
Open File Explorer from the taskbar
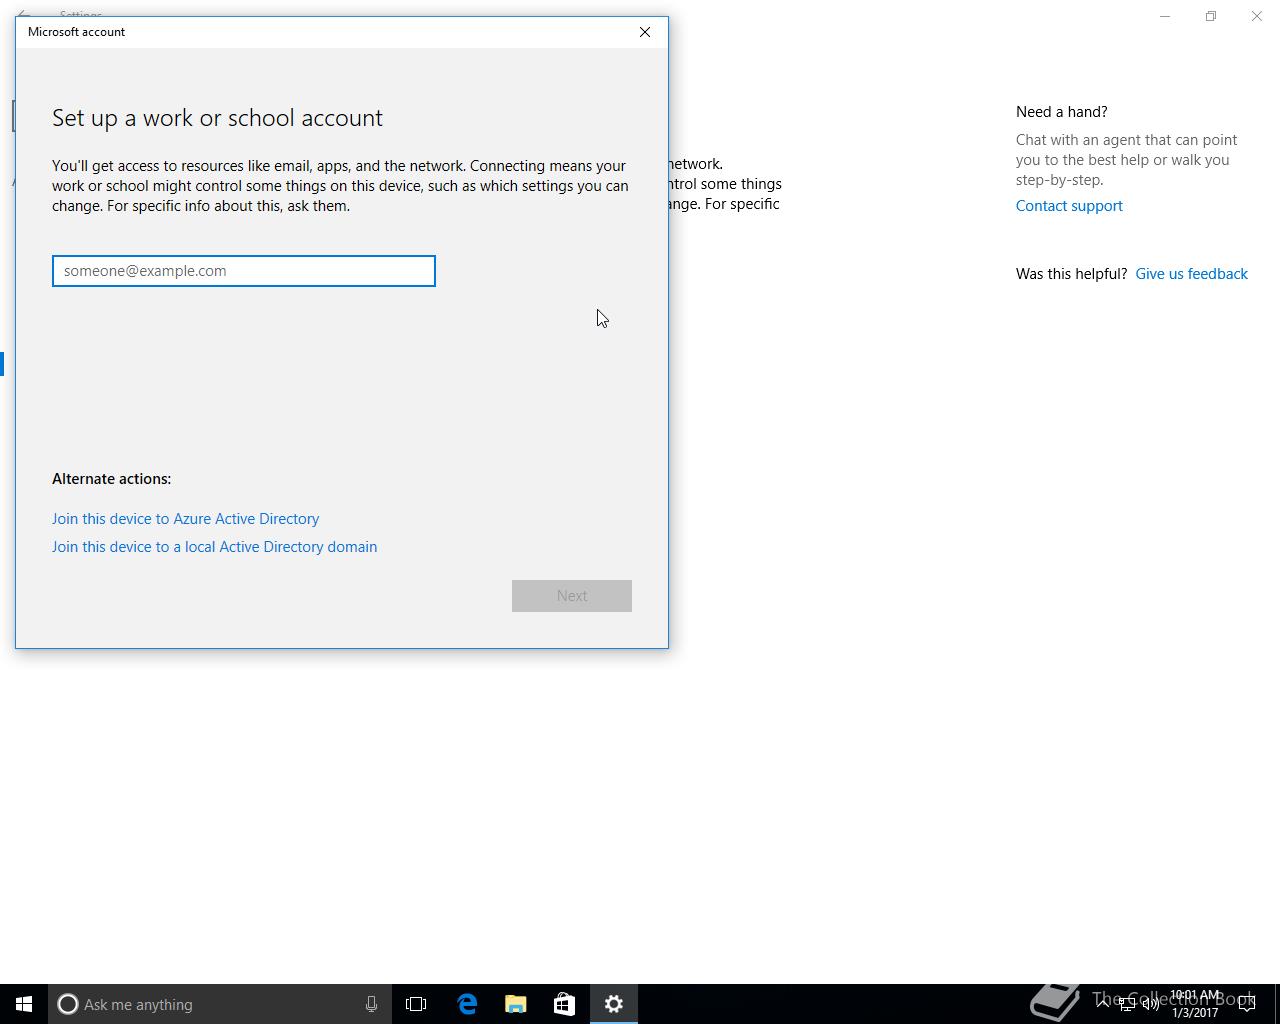click(x=515, y=1004)
